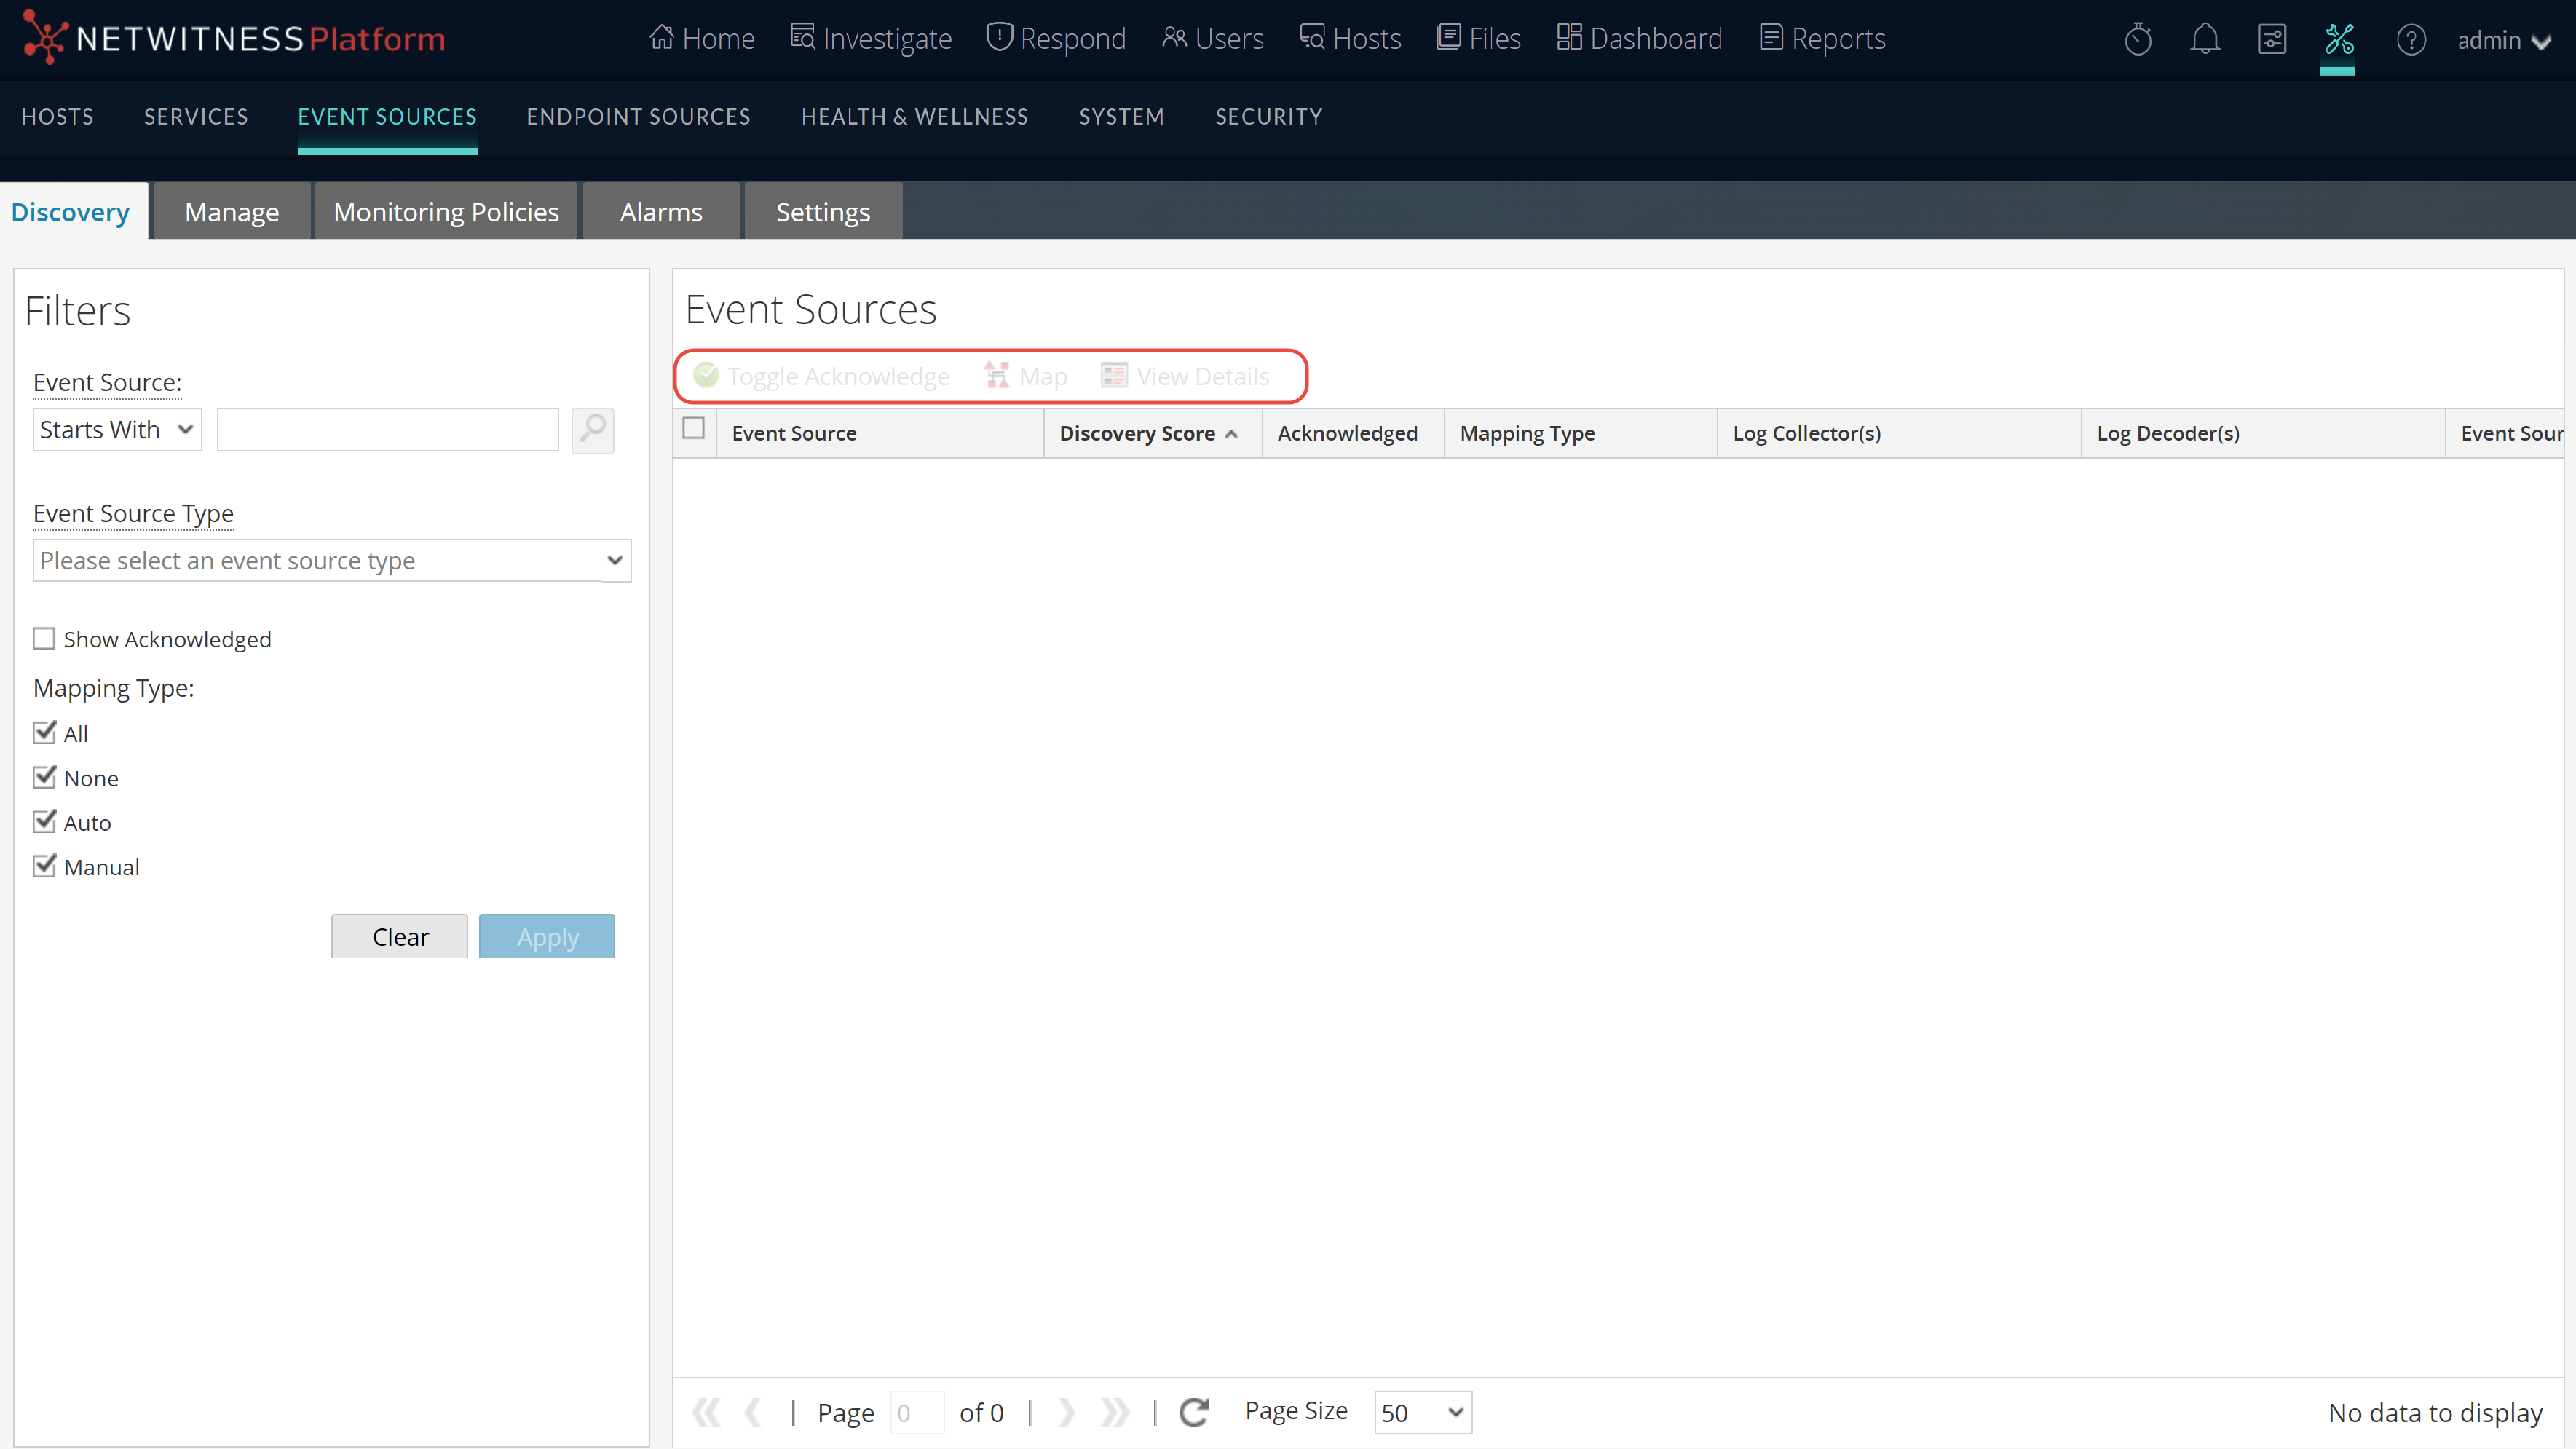The image size is (2576, 1449).
Task: Enable Show Acknowledged checkbox
Action: 44,639
